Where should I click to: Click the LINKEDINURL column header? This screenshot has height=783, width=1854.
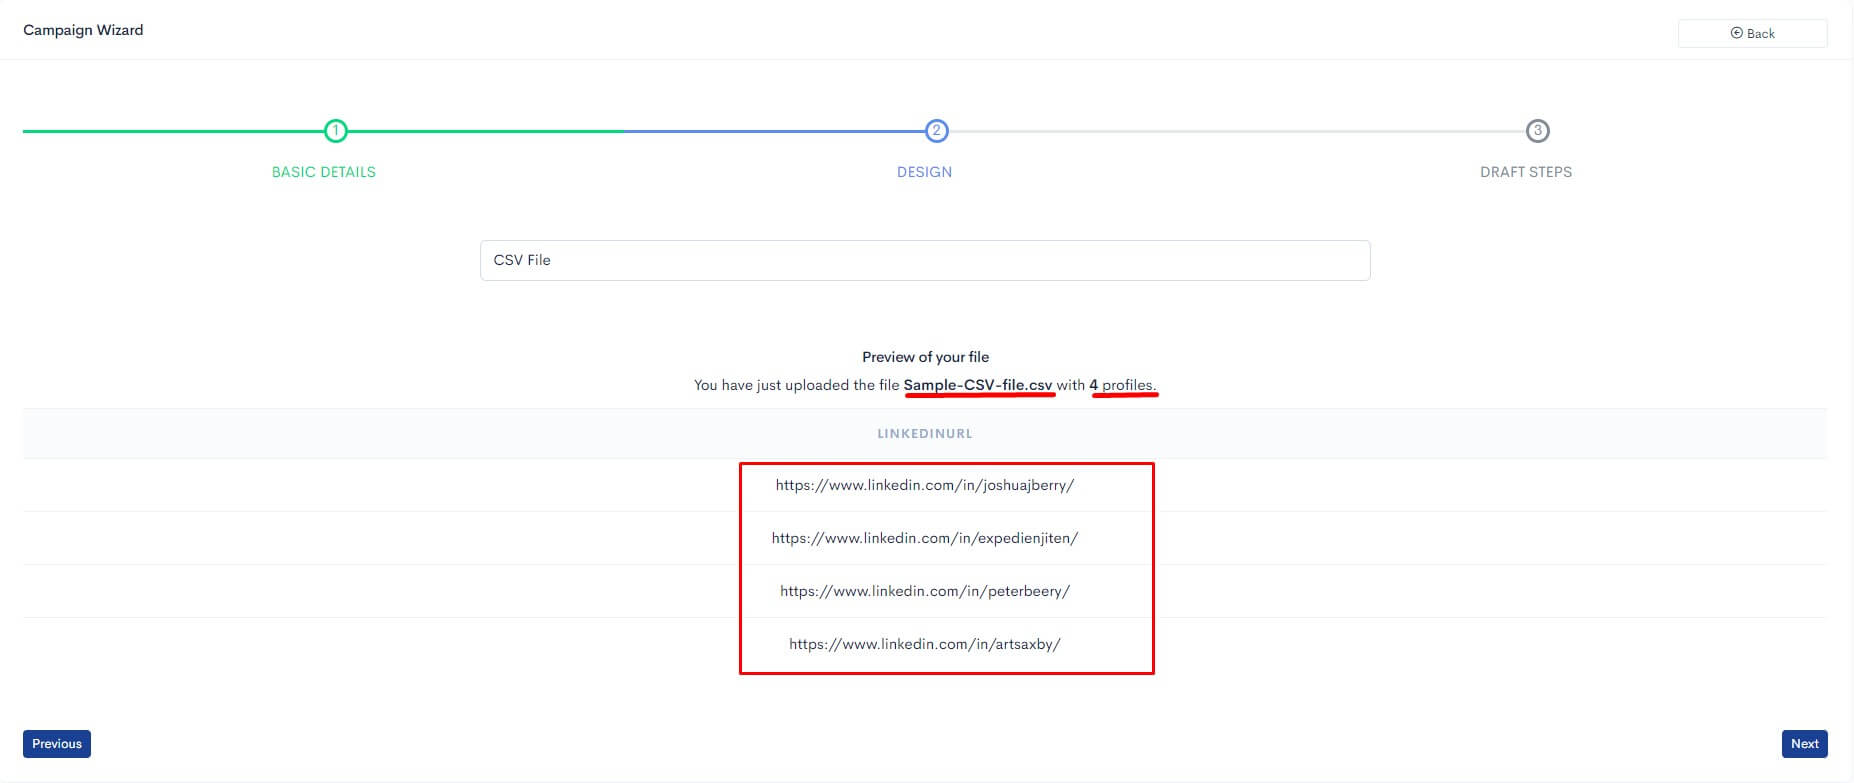(925, 434)
